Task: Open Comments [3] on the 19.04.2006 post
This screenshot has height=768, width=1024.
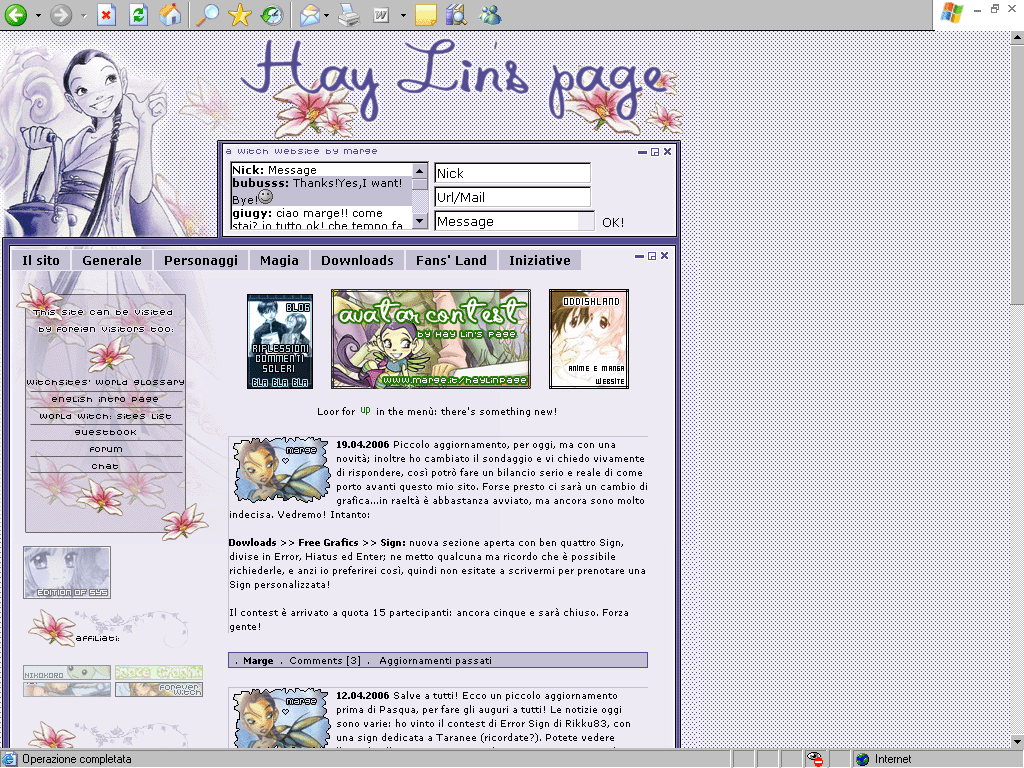Action: [325, 661]
